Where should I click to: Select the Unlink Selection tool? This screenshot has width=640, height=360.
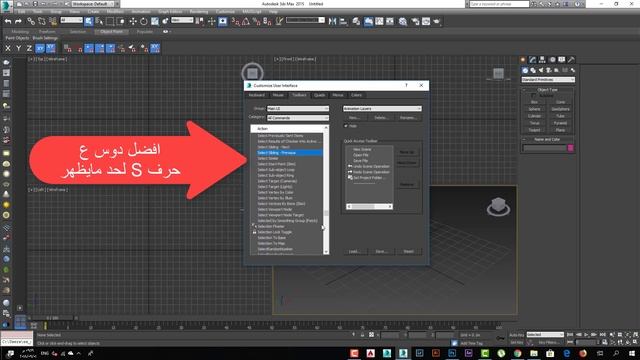(42, 21)
